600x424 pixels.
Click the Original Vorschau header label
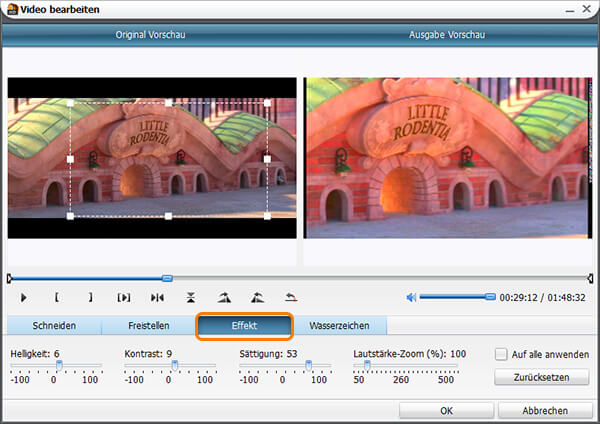point(150,35)
